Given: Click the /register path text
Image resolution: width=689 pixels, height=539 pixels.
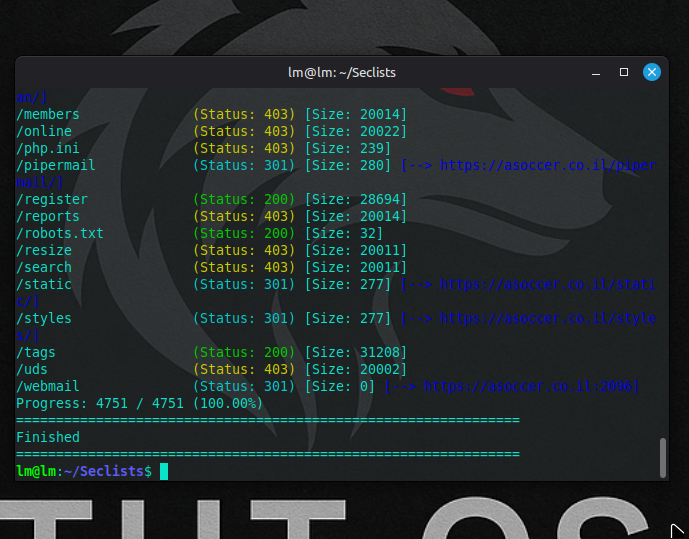Looking at the screenshot, I should (x=52, y=199).
